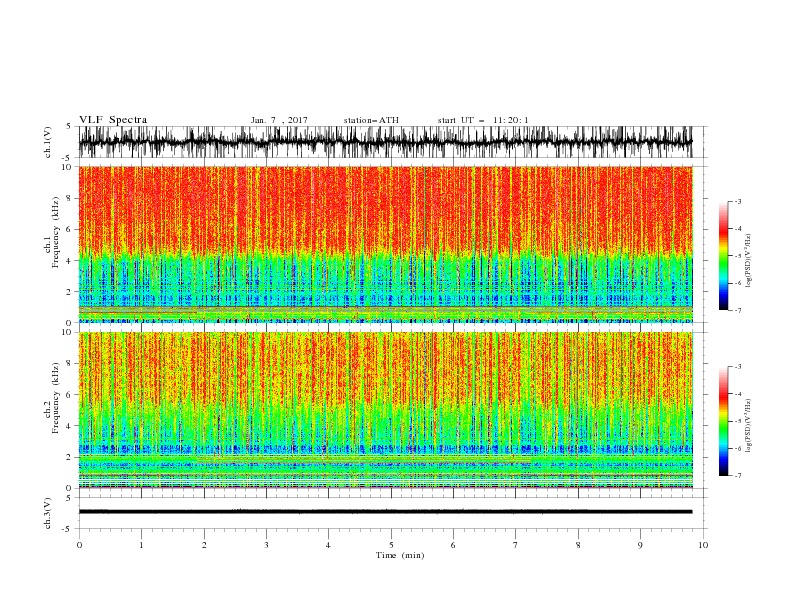Click the "9" tick label on the time axis
The width and height of the screenshot is (792, 612).
pos(640,545)
